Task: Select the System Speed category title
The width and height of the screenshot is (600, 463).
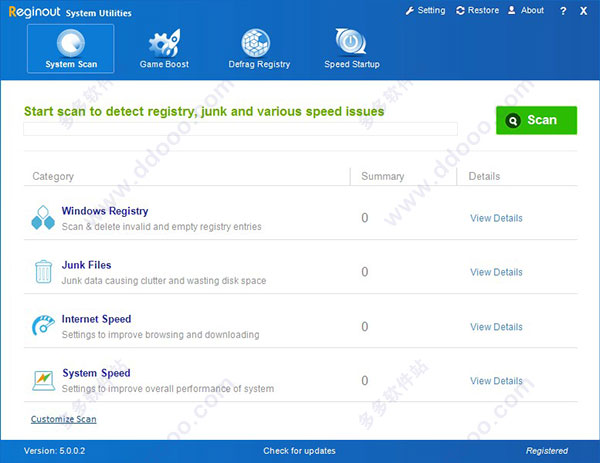Action: click(x=96, y=373)
